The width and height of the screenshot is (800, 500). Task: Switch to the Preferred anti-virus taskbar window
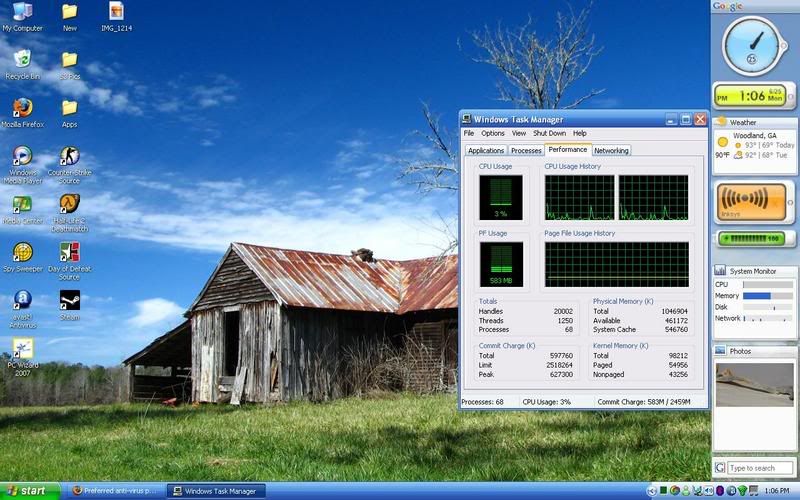pyautogui.click(x=116, y=491)
